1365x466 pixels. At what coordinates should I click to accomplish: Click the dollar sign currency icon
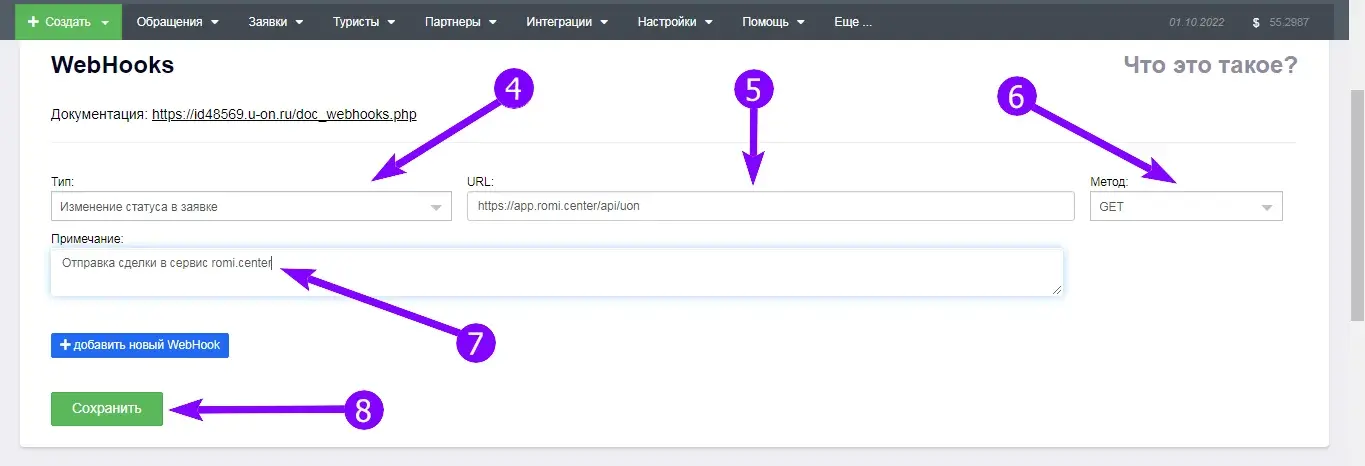[1256, 21]
